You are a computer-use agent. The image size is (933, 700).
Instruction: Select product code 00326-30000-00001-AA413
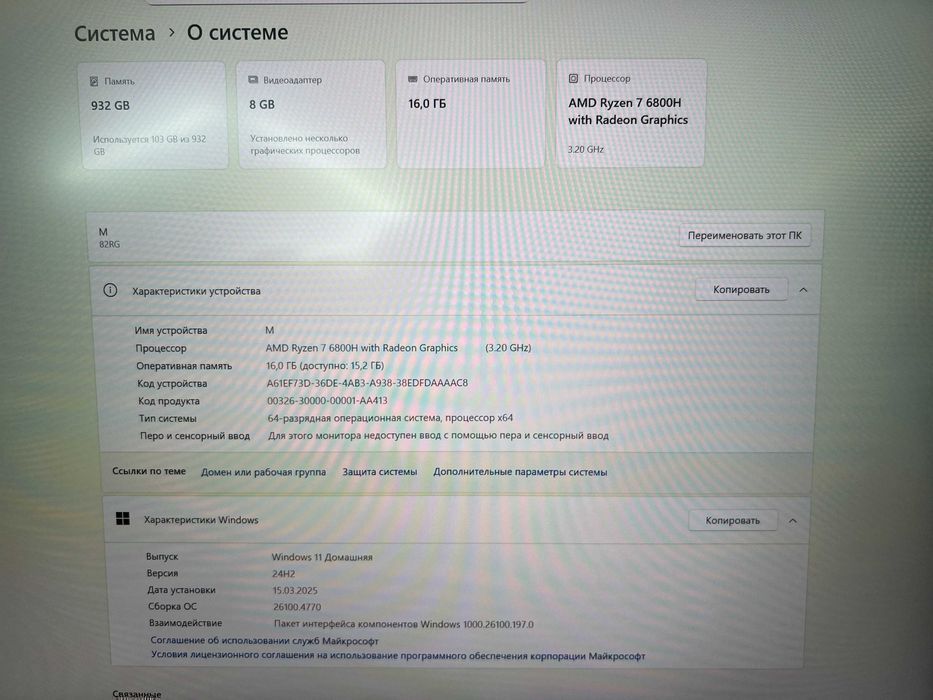[327, 401]
